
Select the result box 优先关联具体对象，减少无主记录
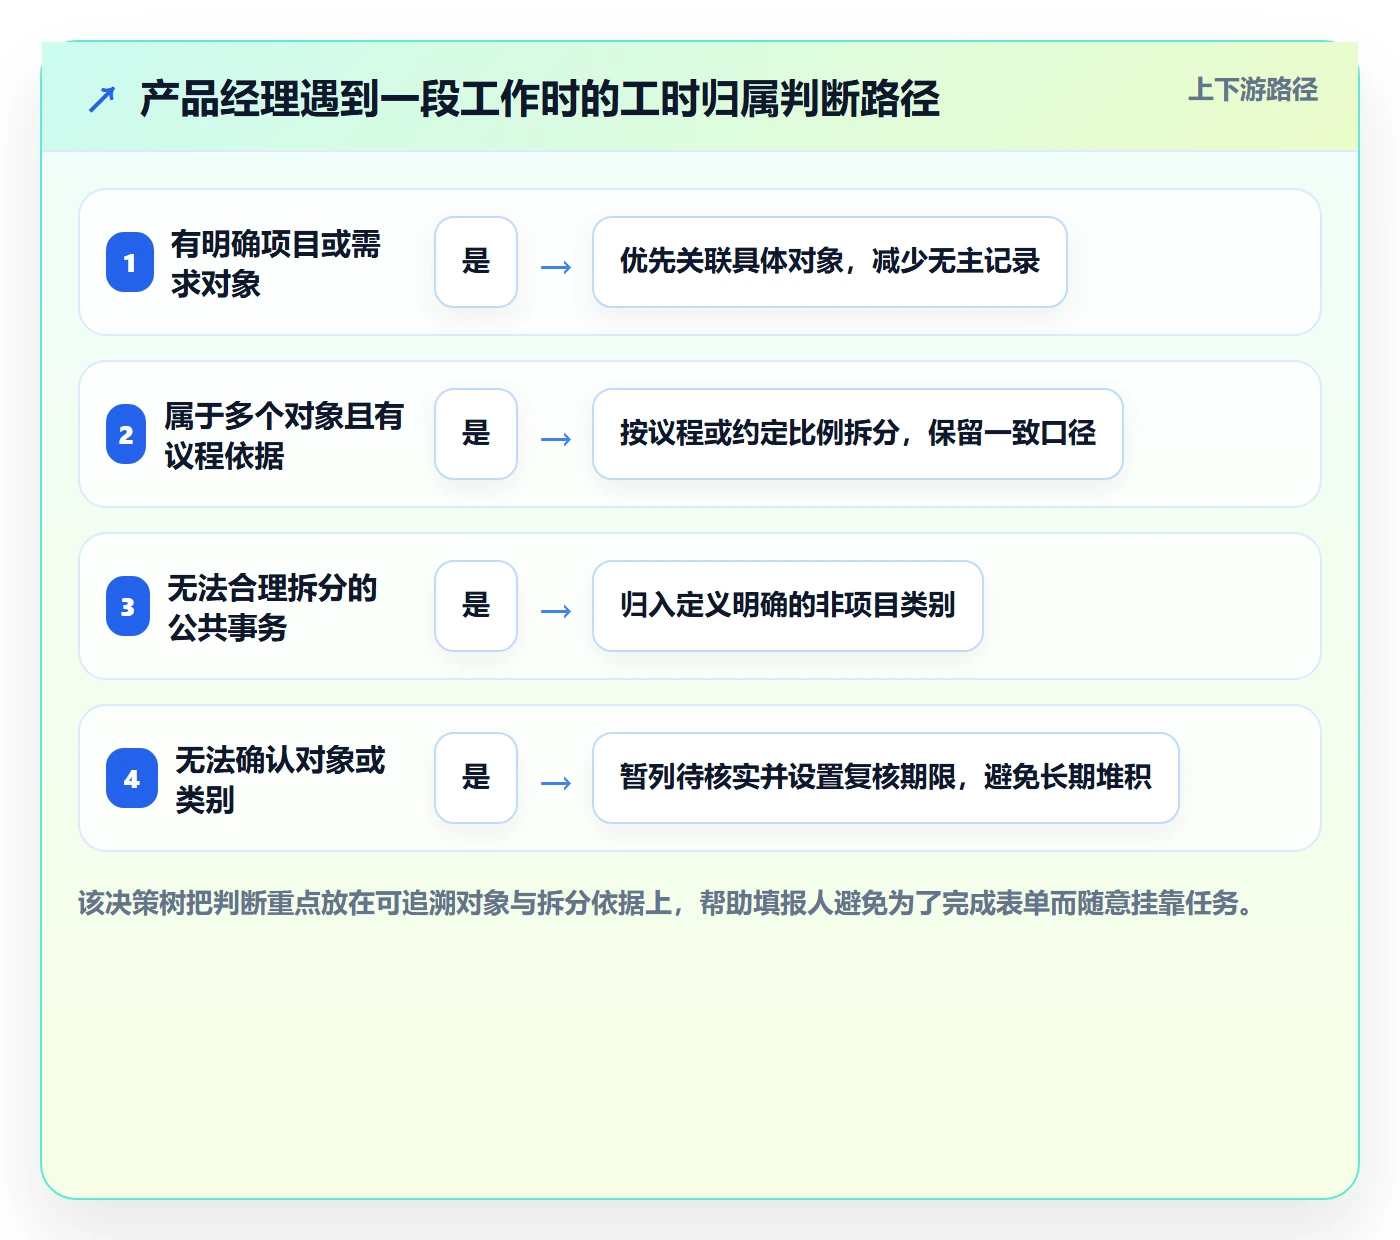point(830,262)
